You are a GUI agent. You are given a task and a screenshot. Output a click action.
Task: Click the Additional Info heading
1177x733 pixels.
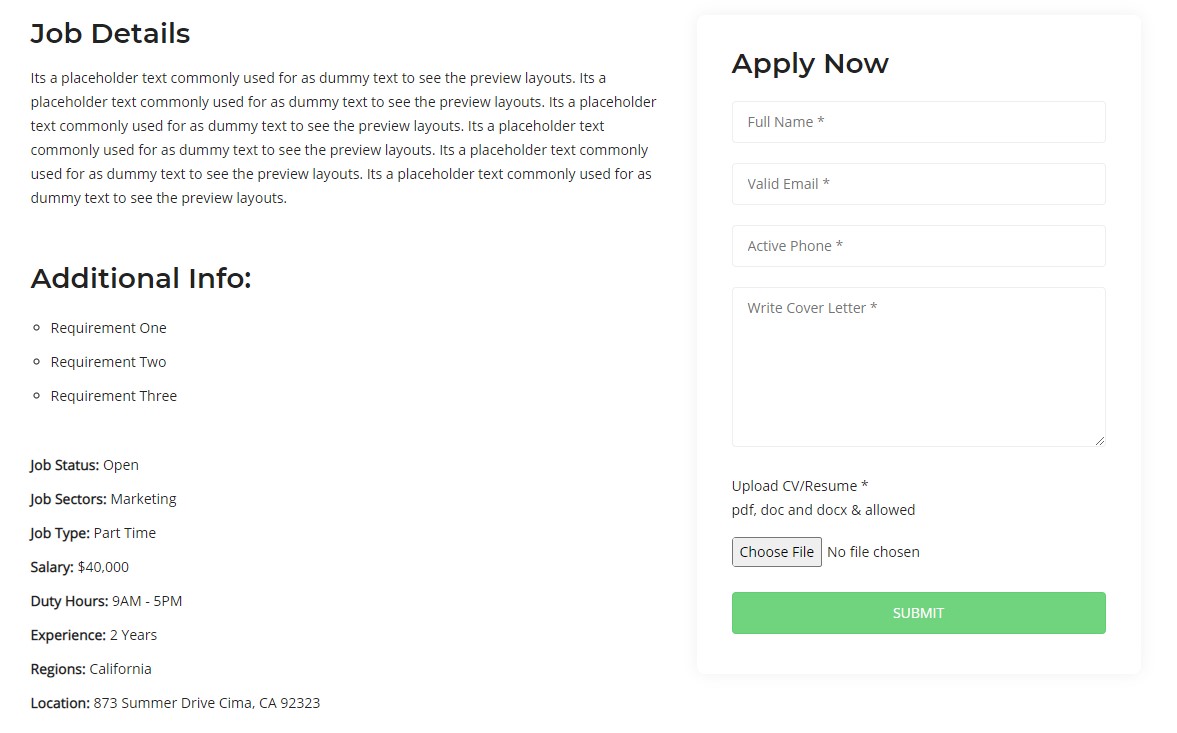click(141, 278)
